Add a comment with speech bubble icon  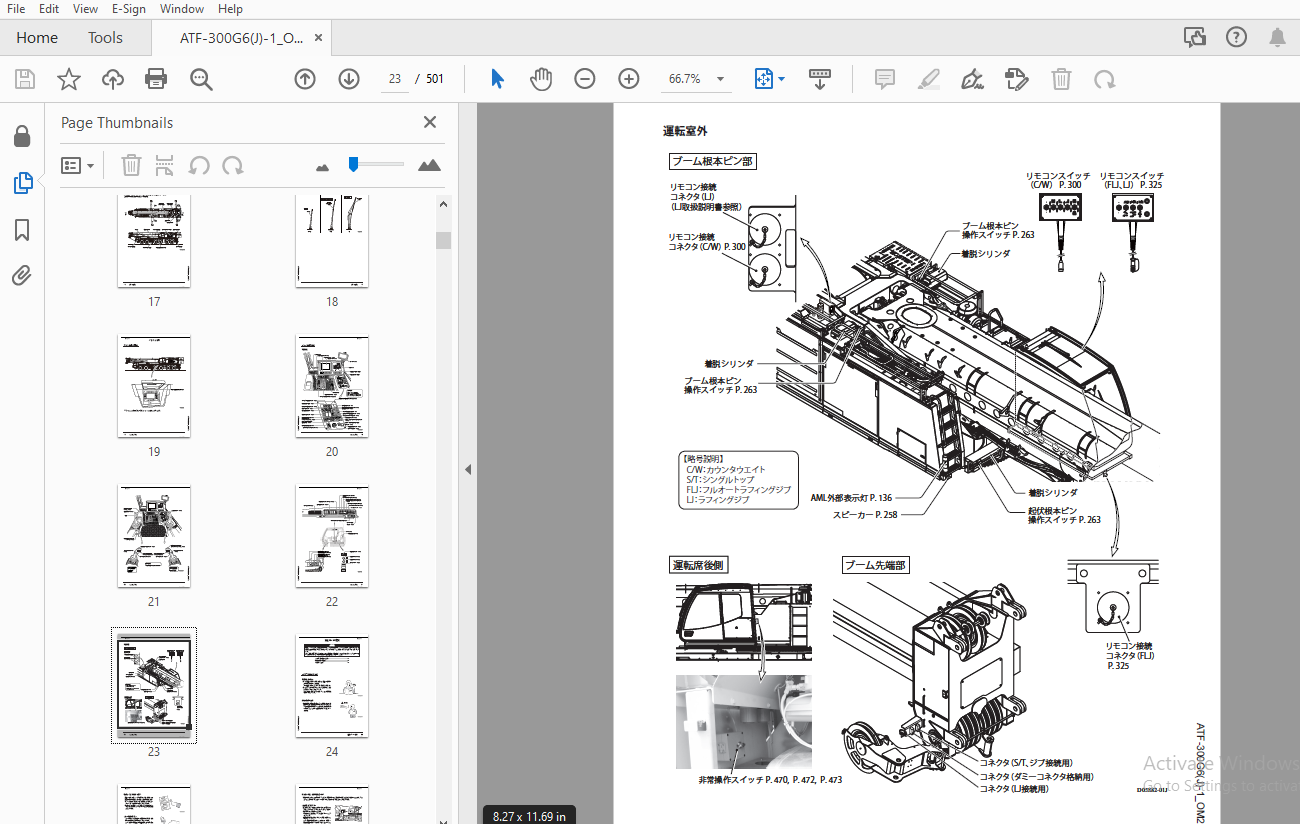pos(885,79)
